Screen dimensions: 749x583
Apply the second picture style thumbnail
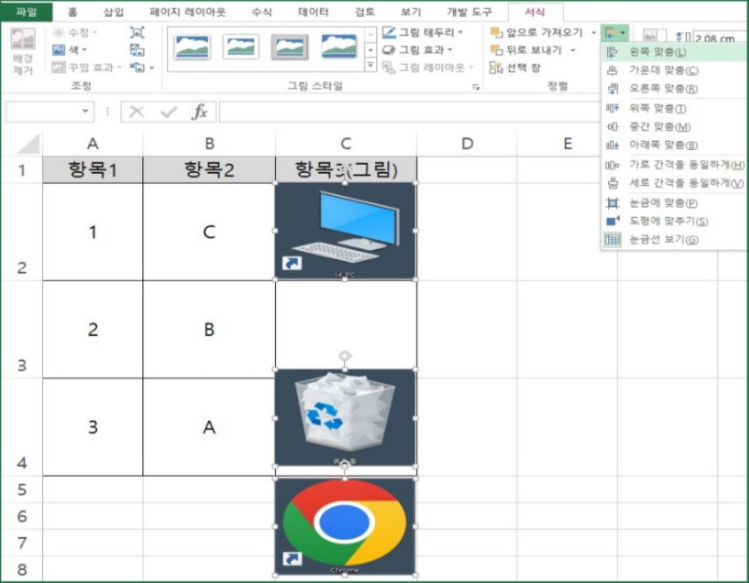pos(241,47)
